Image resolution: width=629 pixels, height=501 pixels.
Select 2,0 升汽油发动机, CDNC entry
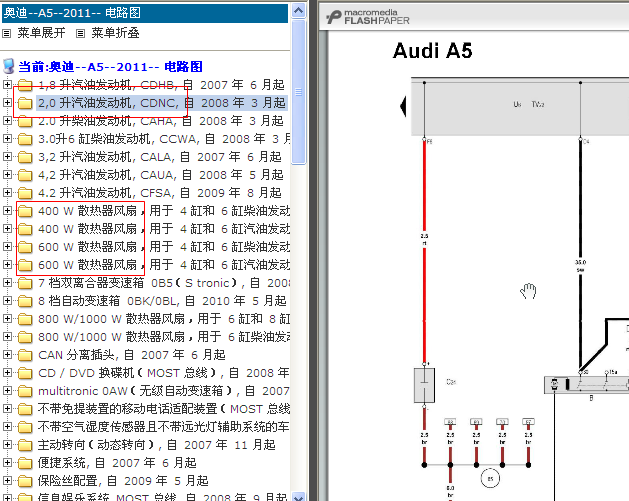[x=162, y=103]
